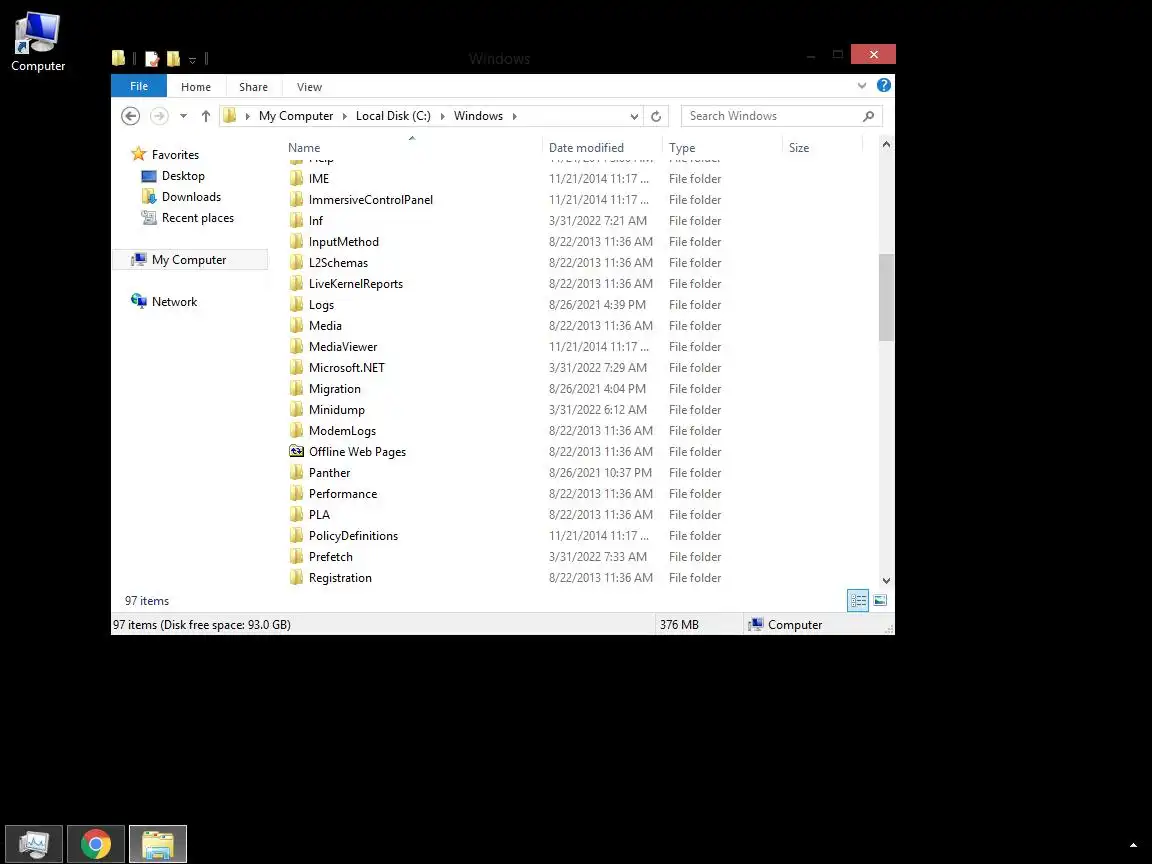
Task: Click the Favorites star icon
Action: point(138,154)
